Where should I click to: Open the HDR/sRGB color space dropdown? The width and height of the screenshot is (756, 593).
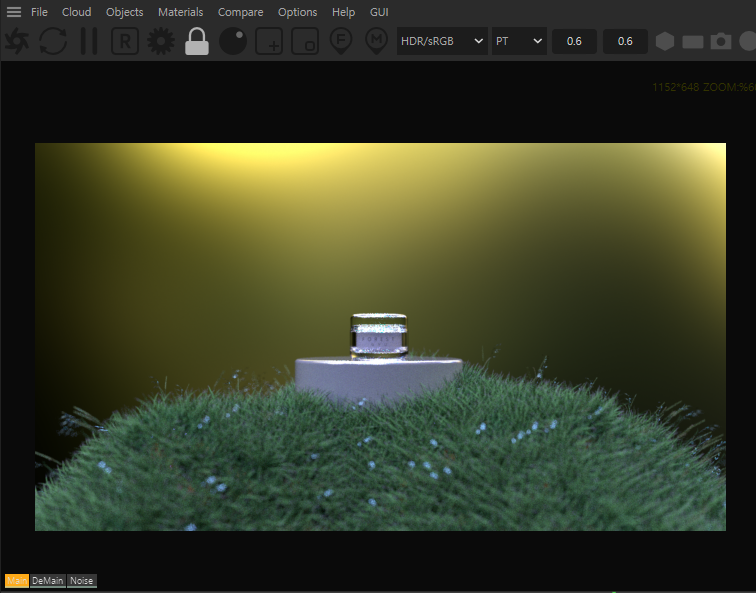pyautogui.click(x=442, y=41)
